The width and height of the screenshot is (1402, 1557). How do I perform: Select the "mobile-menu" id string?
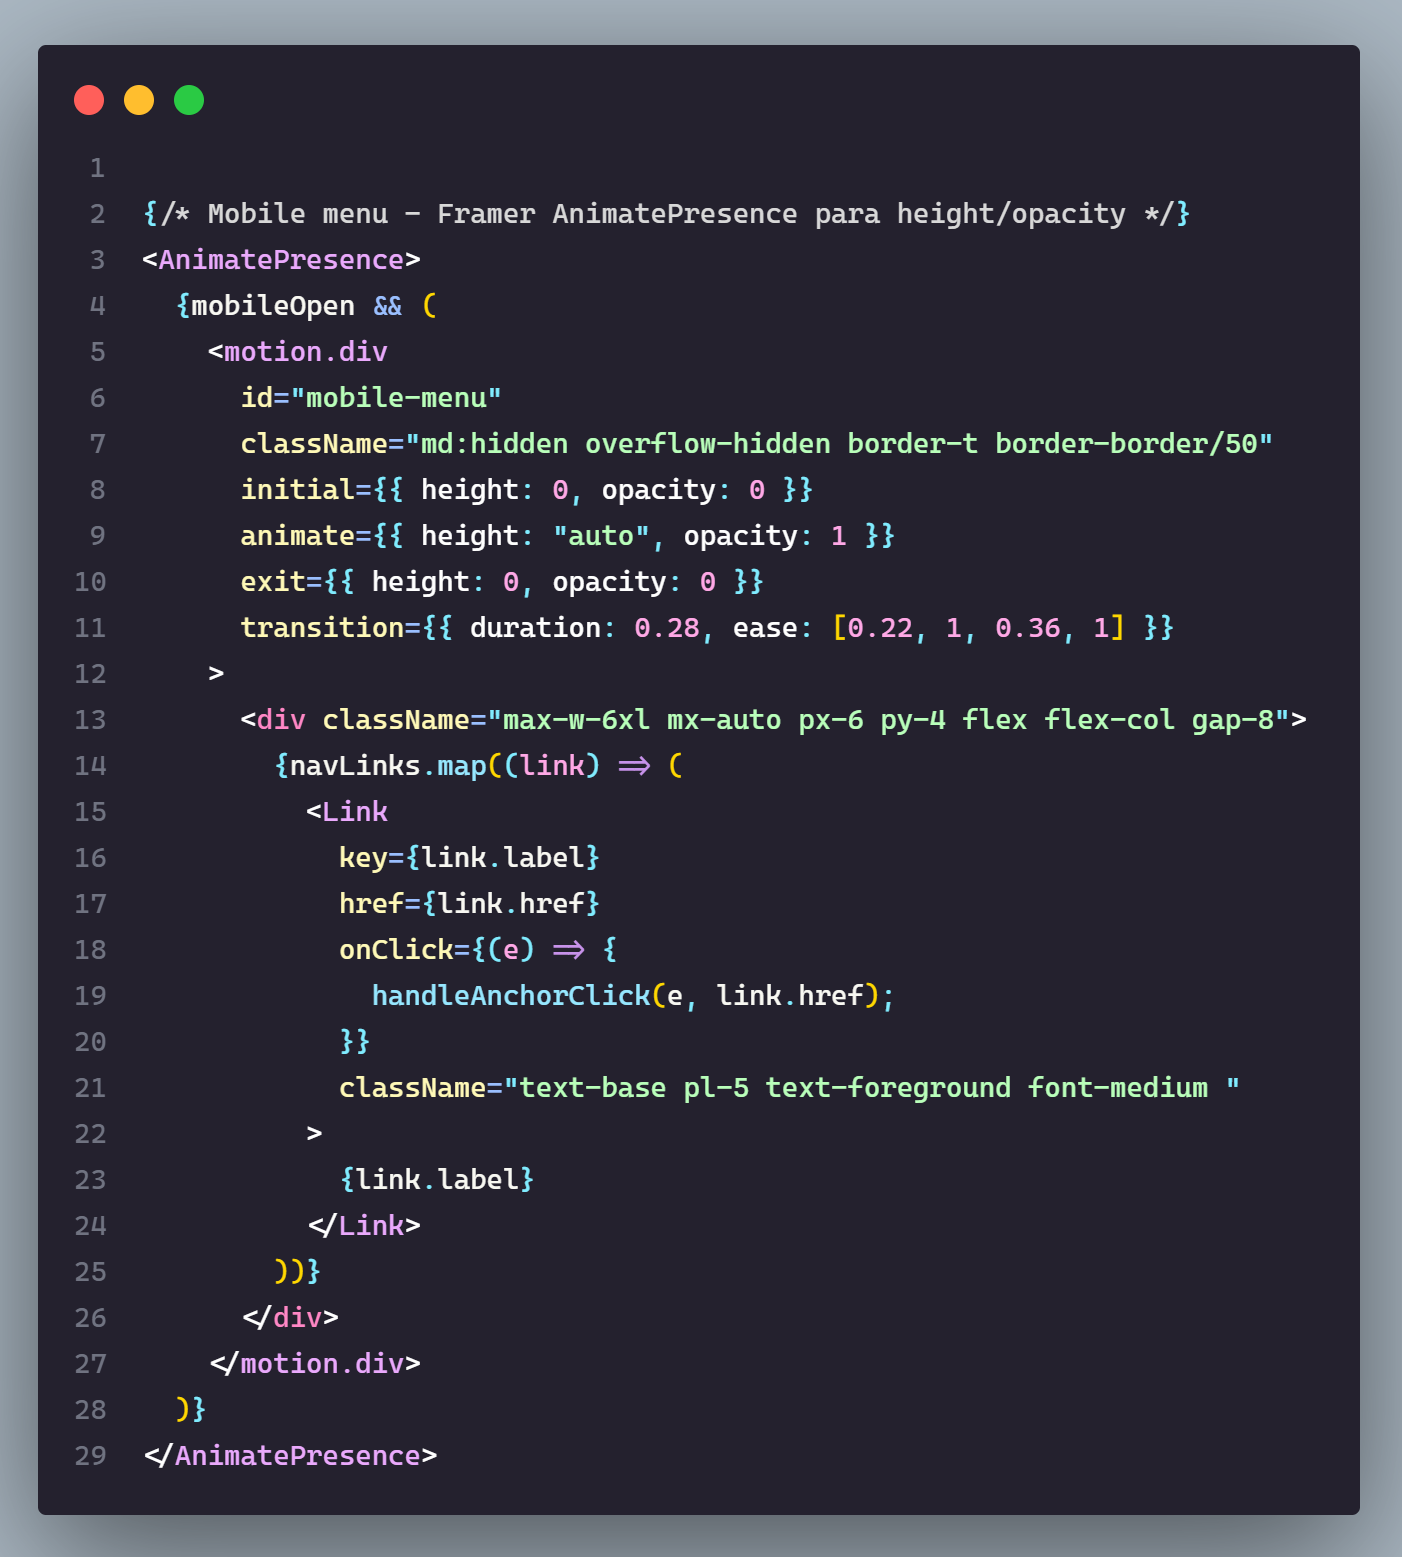pyautogui.click(x=396, y=398)
